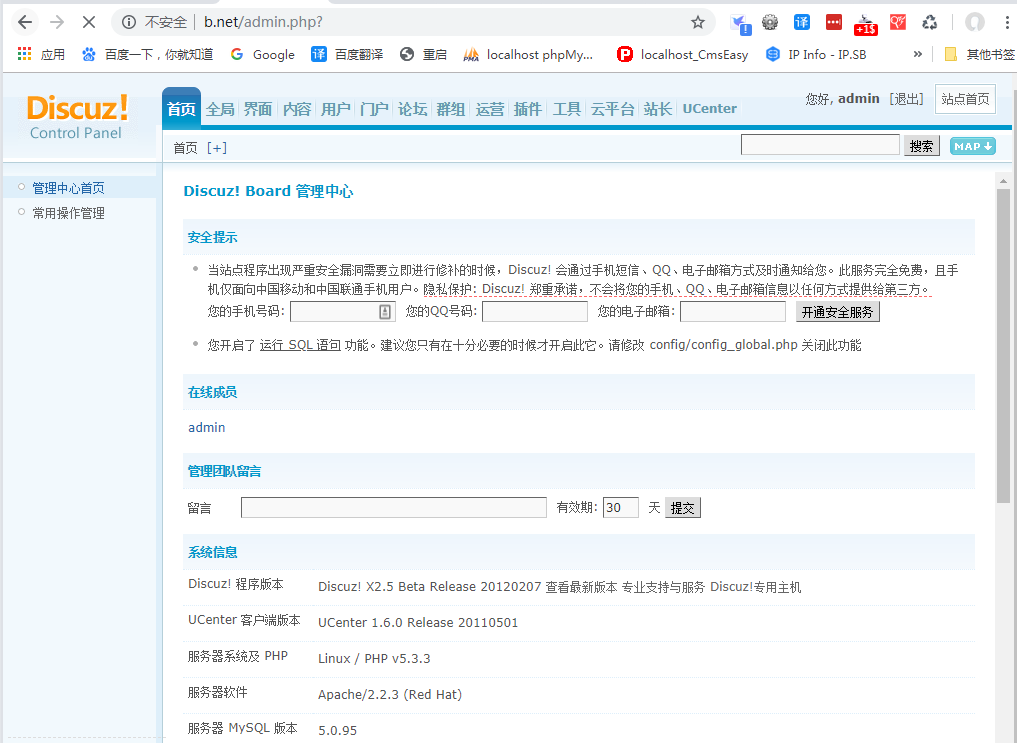The height and width of the screenshot is (743, 1017).
Task: Click the page vertical scrollbar
Action: [1003, 346]
